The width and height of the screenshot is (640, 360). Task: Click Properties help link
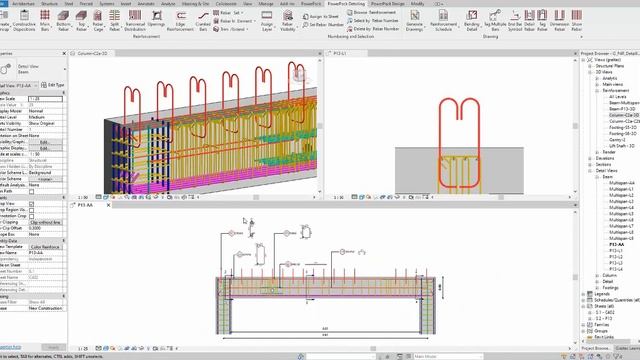10,347
